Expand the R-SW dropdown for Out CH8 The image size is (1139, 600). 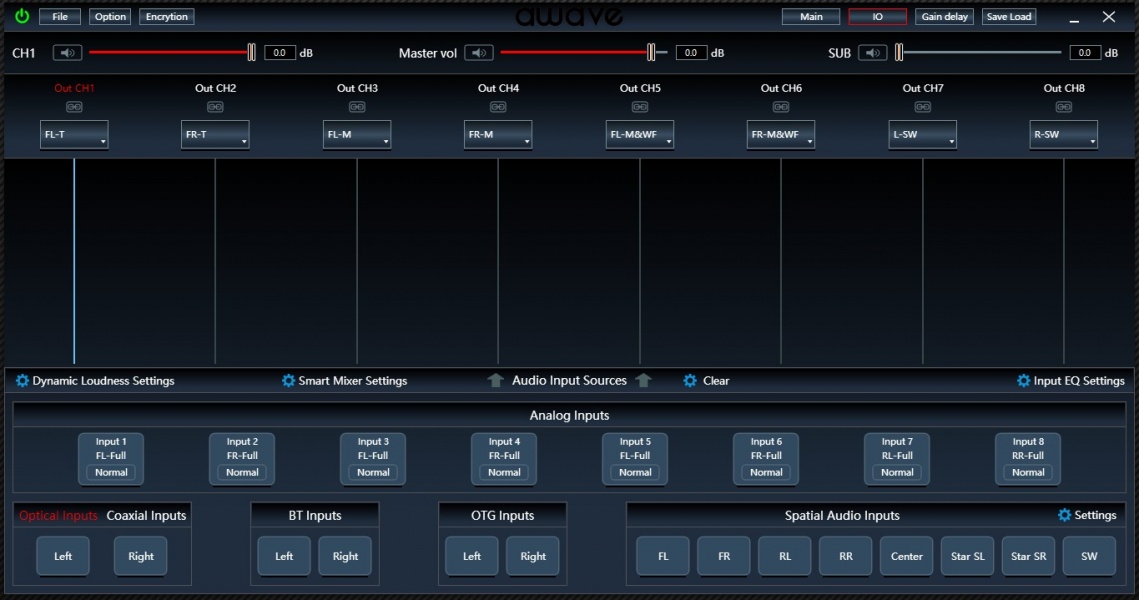click(x=1064, y=135)
